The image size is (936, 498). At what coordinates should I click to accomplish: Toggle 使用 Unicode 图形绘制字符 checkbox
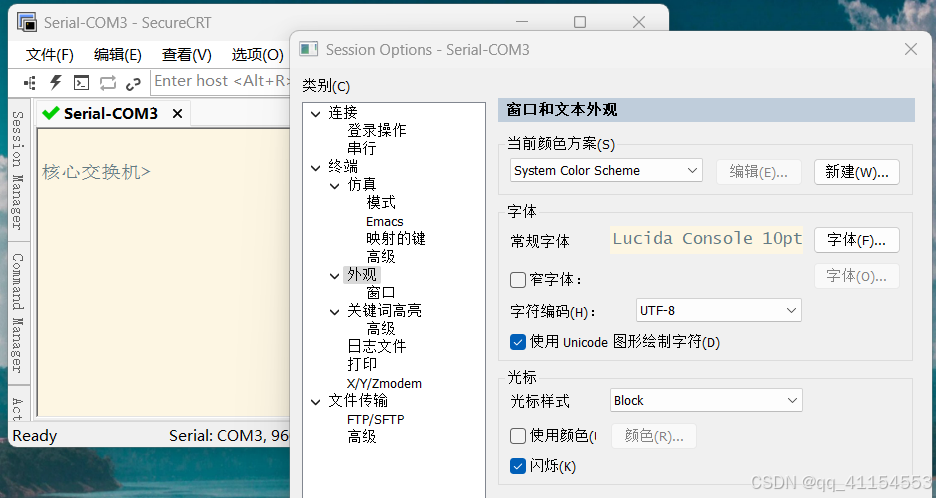click(x=518, y=342)
